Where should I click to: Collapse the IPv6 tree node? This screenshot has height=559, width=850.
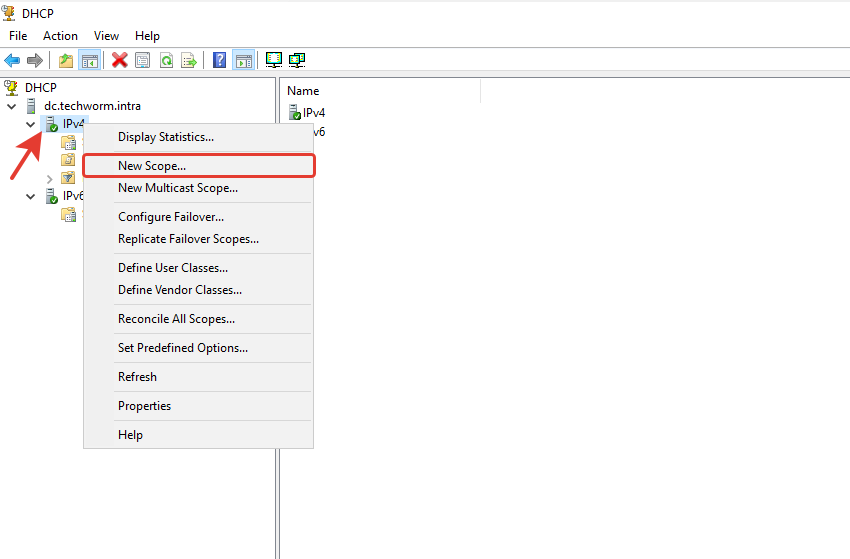tap(31, 196)
